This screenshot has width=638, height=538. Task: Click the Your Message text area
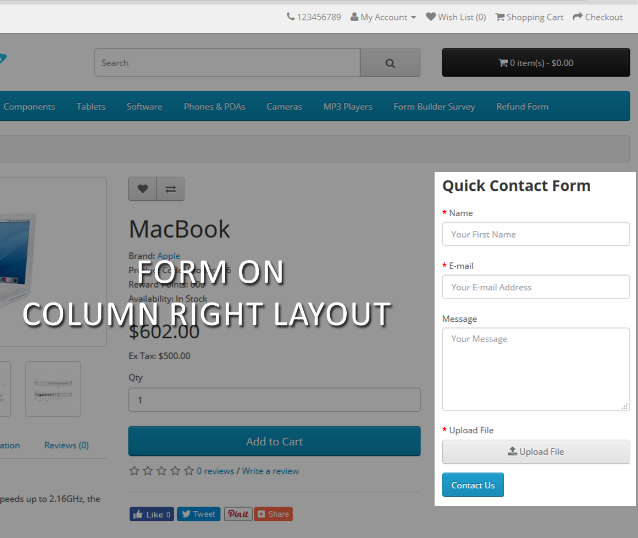536,369
